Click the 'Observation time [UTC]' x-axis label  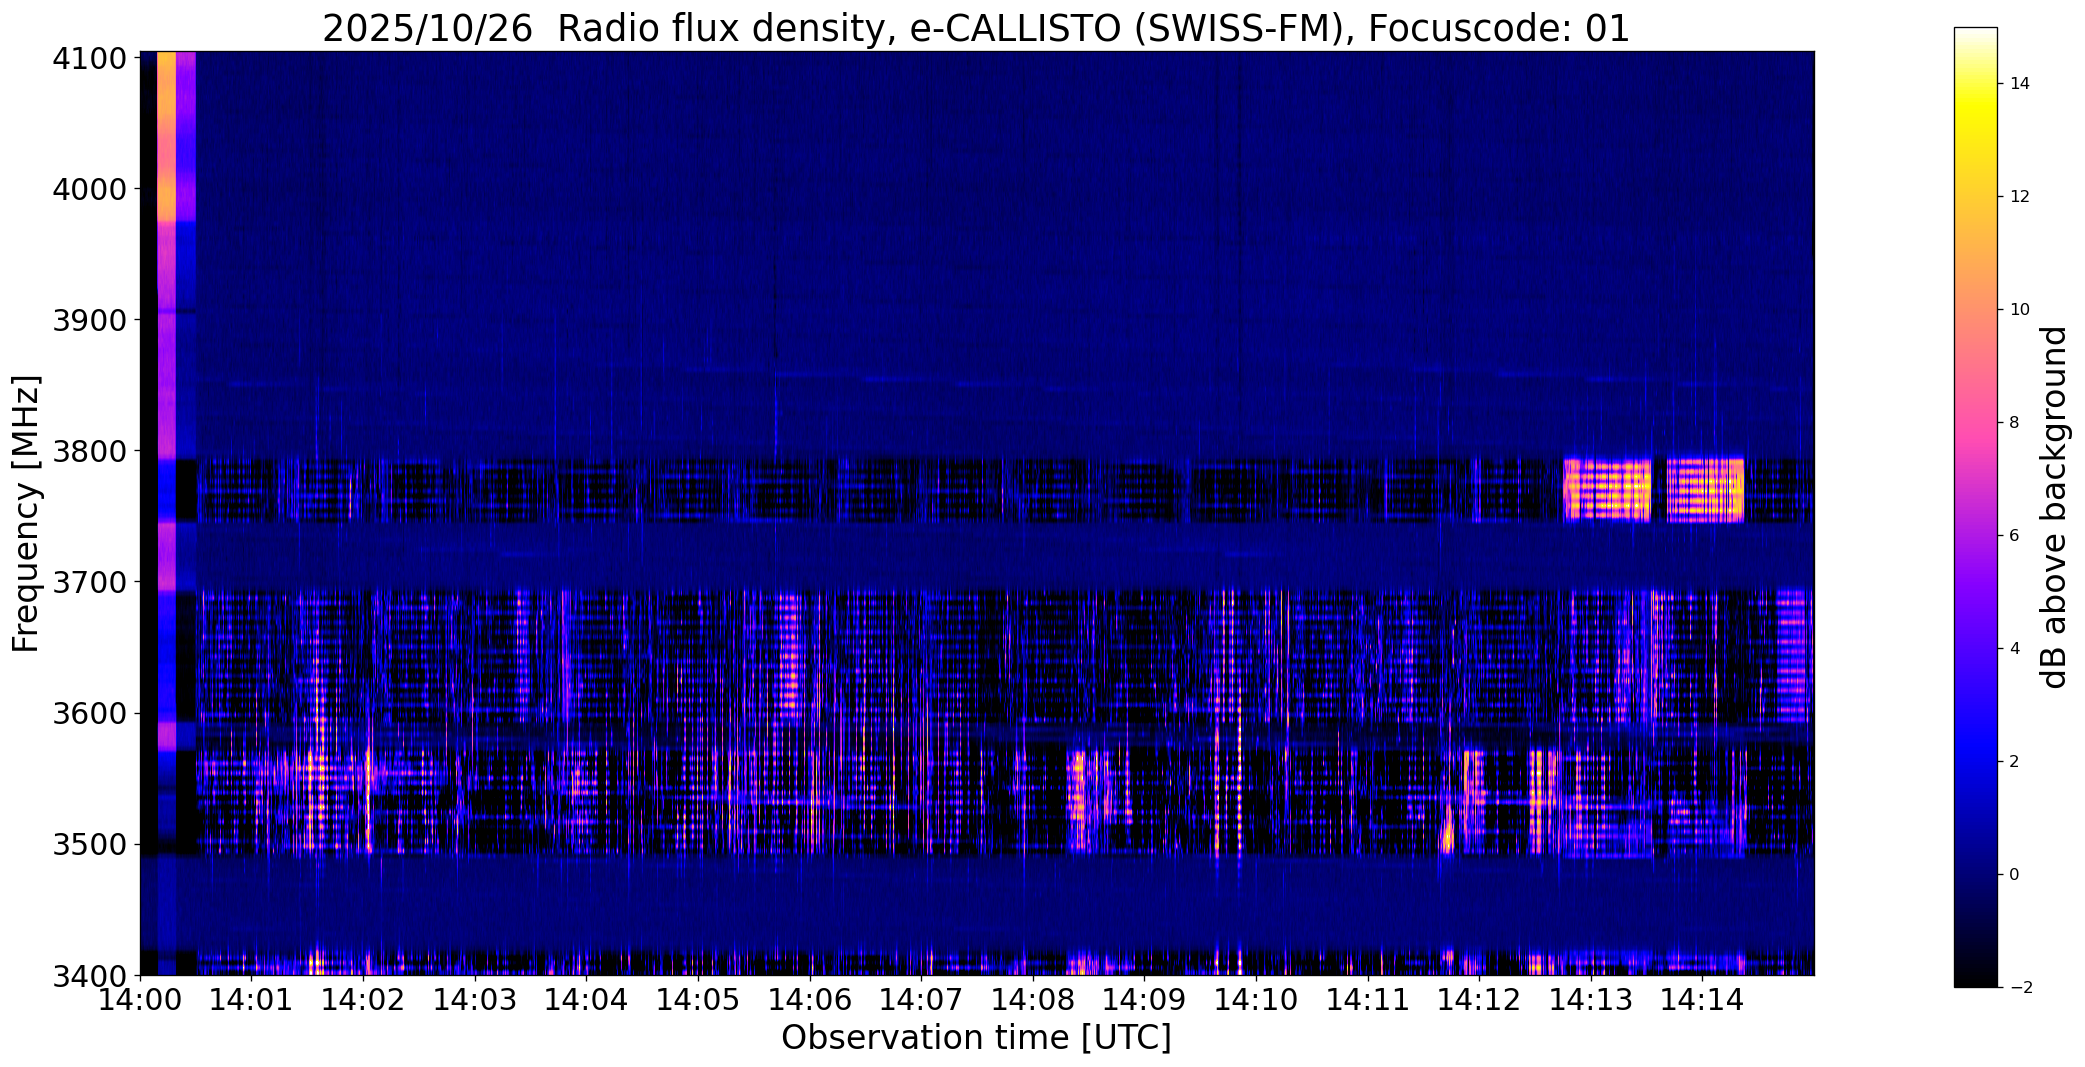point(976,1038)
